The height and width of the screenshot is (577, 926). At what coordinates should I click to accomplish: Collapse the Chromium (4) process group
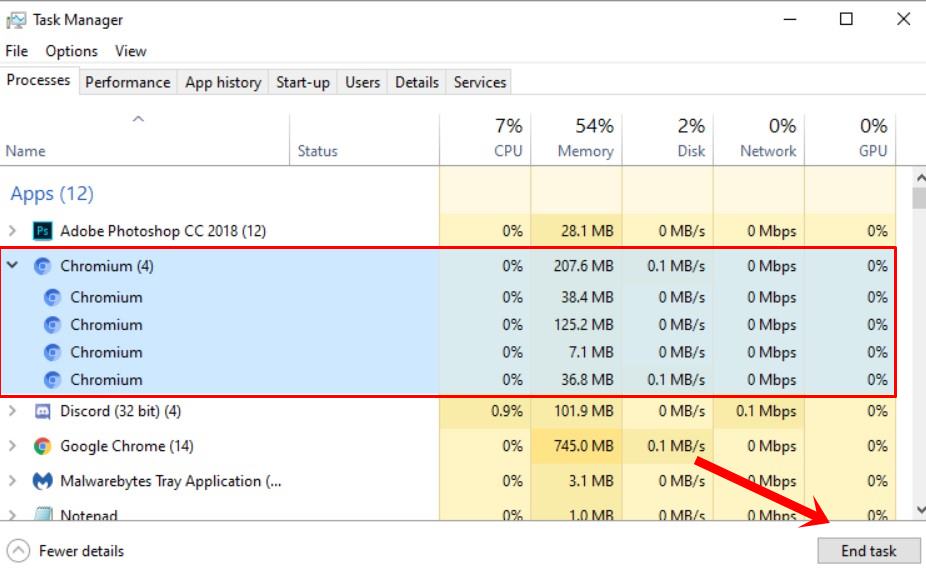coord(12,266)
